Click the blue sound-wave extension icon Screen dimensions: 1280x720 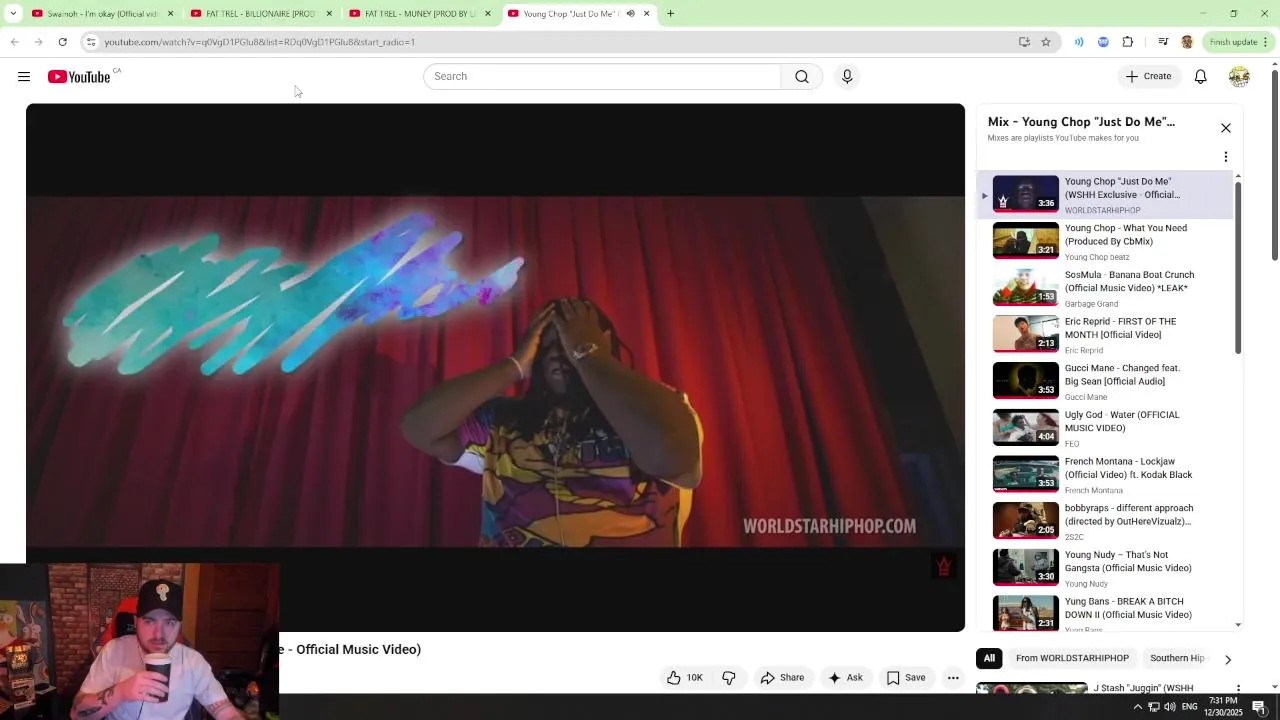click(1079, 42)
